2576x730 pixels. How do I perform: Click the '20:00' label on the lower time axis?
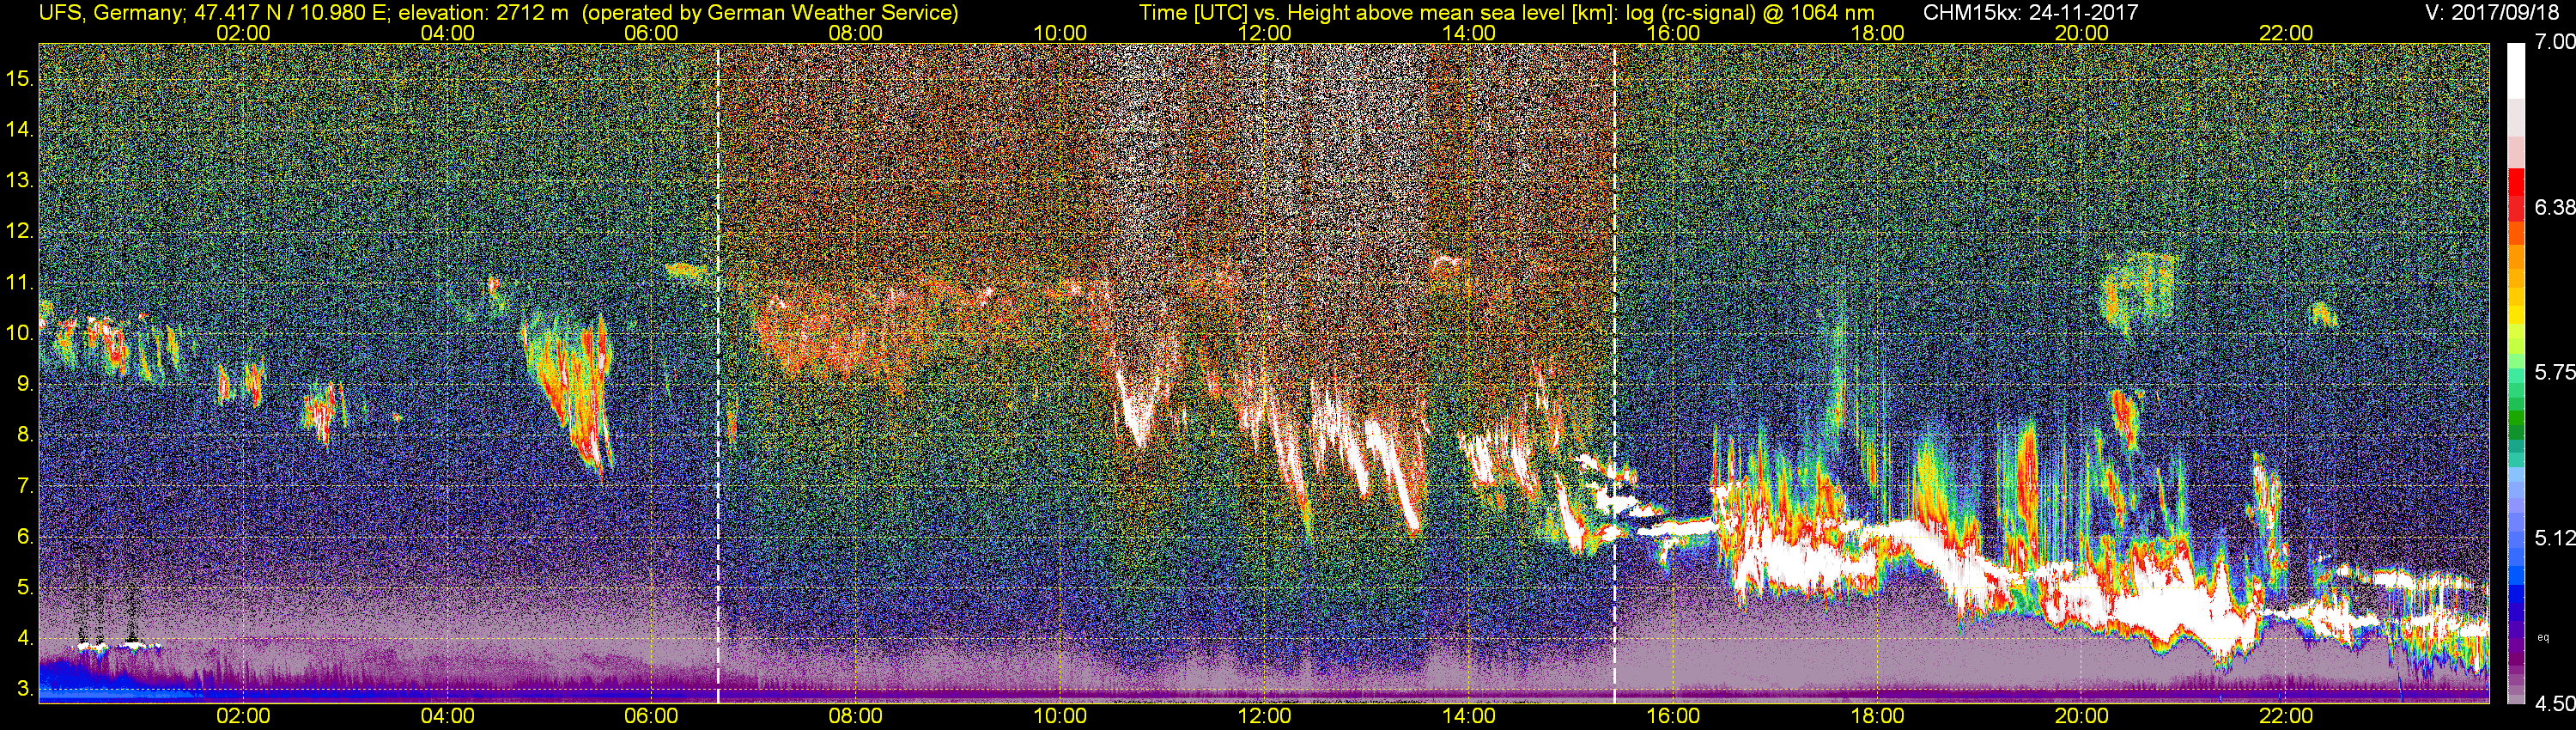[x=2082, y=717]
